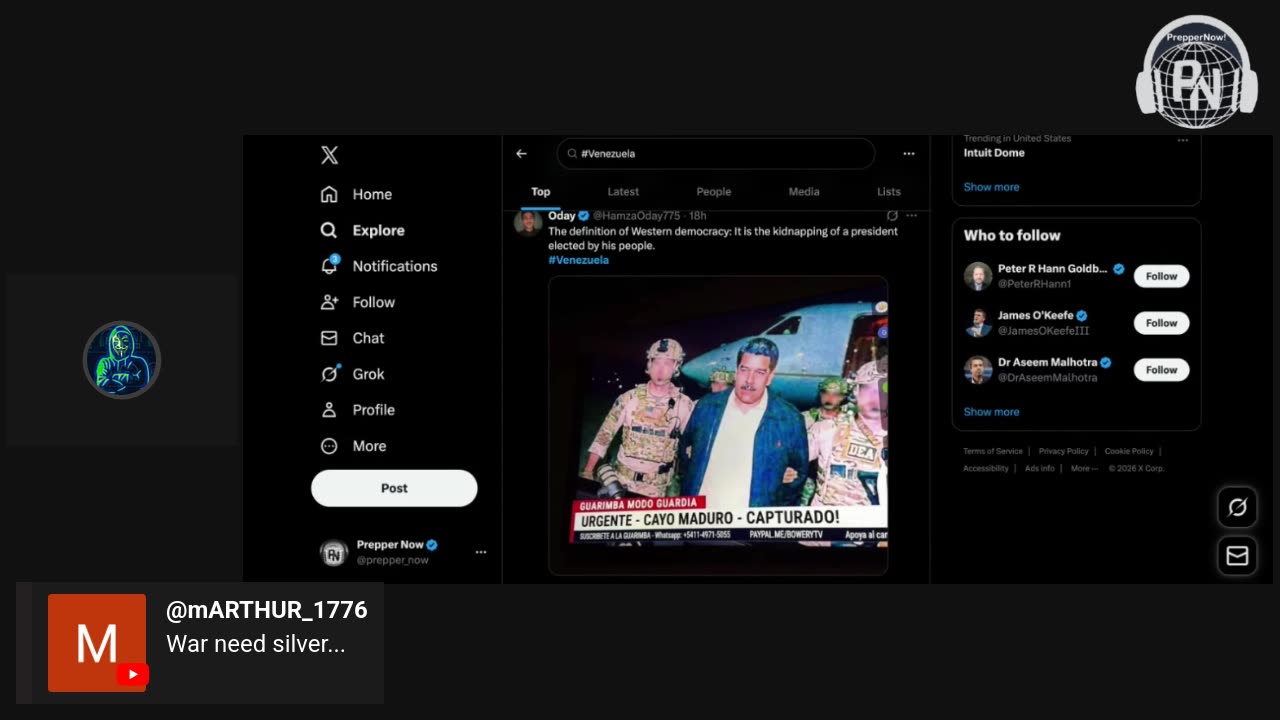Screen dimensions: 1280x720
Task: Open the floating Grok button
Action: (1237, 508)
